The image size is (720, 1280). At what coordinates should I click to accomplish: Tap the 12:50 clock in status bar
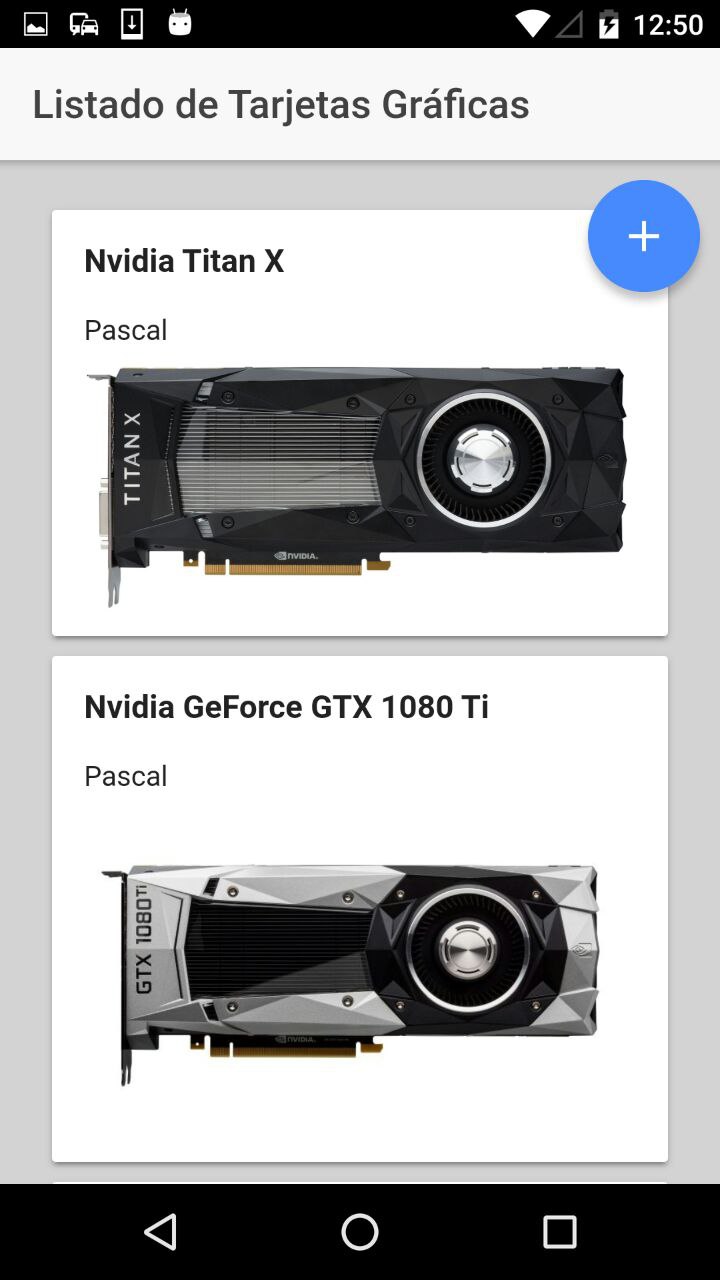pos(669,24)
